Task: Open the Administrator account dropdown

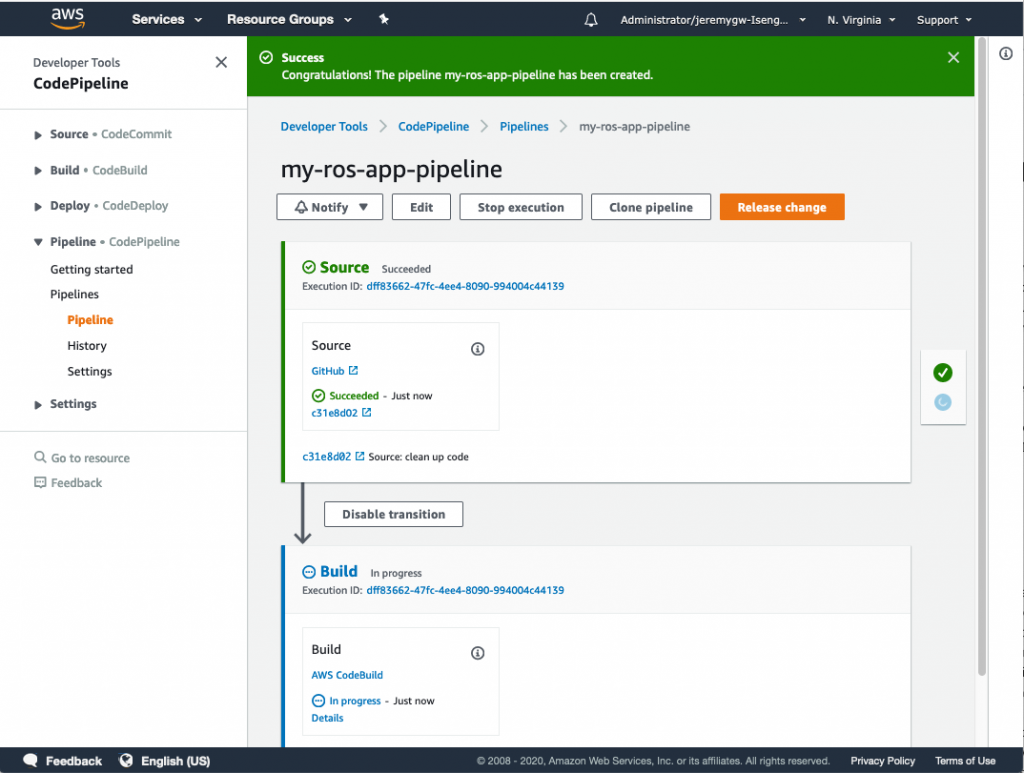Action: point(712,20)
